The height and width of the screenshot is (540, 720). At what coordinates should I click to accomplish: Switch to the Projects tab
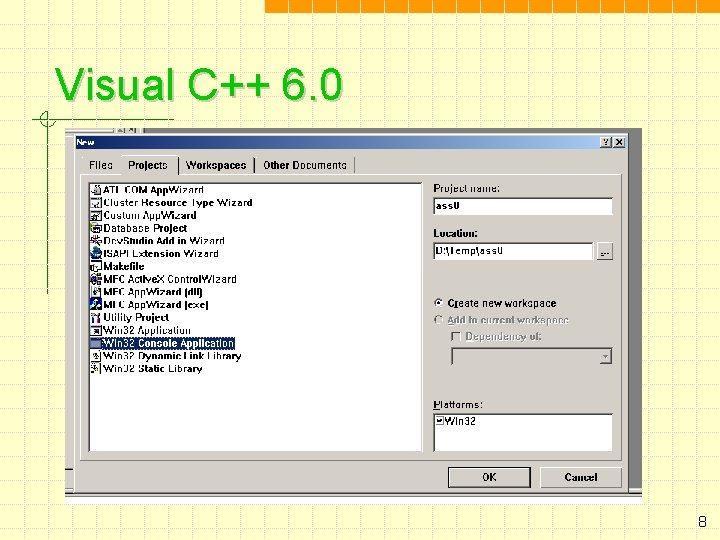148,165
